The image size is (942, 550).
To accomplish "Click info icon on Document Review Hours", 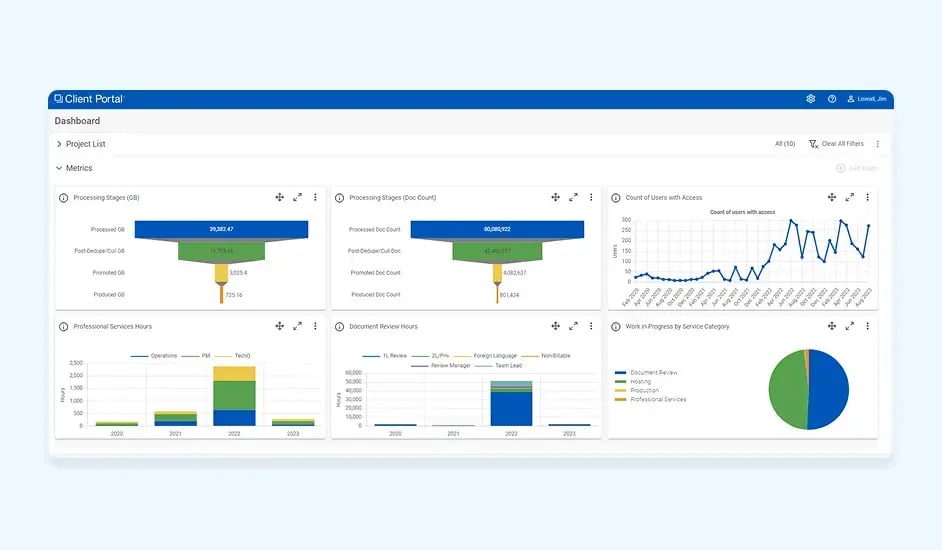I will click(340, 326).
